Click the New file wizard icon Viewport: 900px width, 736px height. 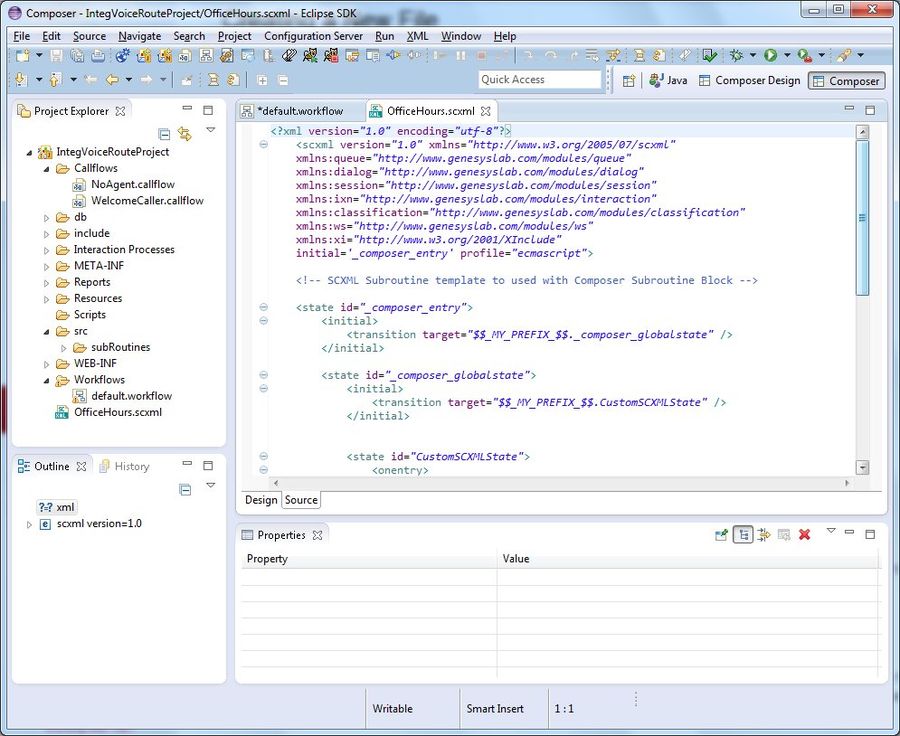tap(23, 55)
